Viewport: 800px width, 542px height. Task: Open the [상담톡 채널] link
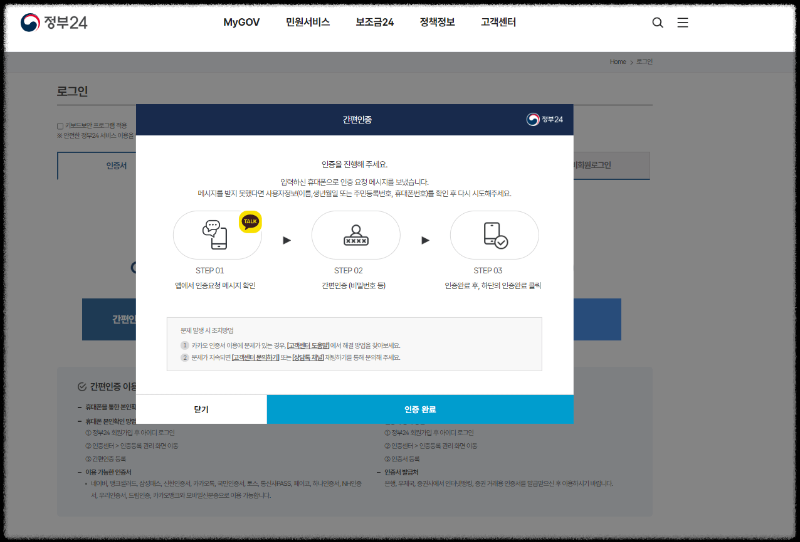pyautogui.click(x=308, y=358)
